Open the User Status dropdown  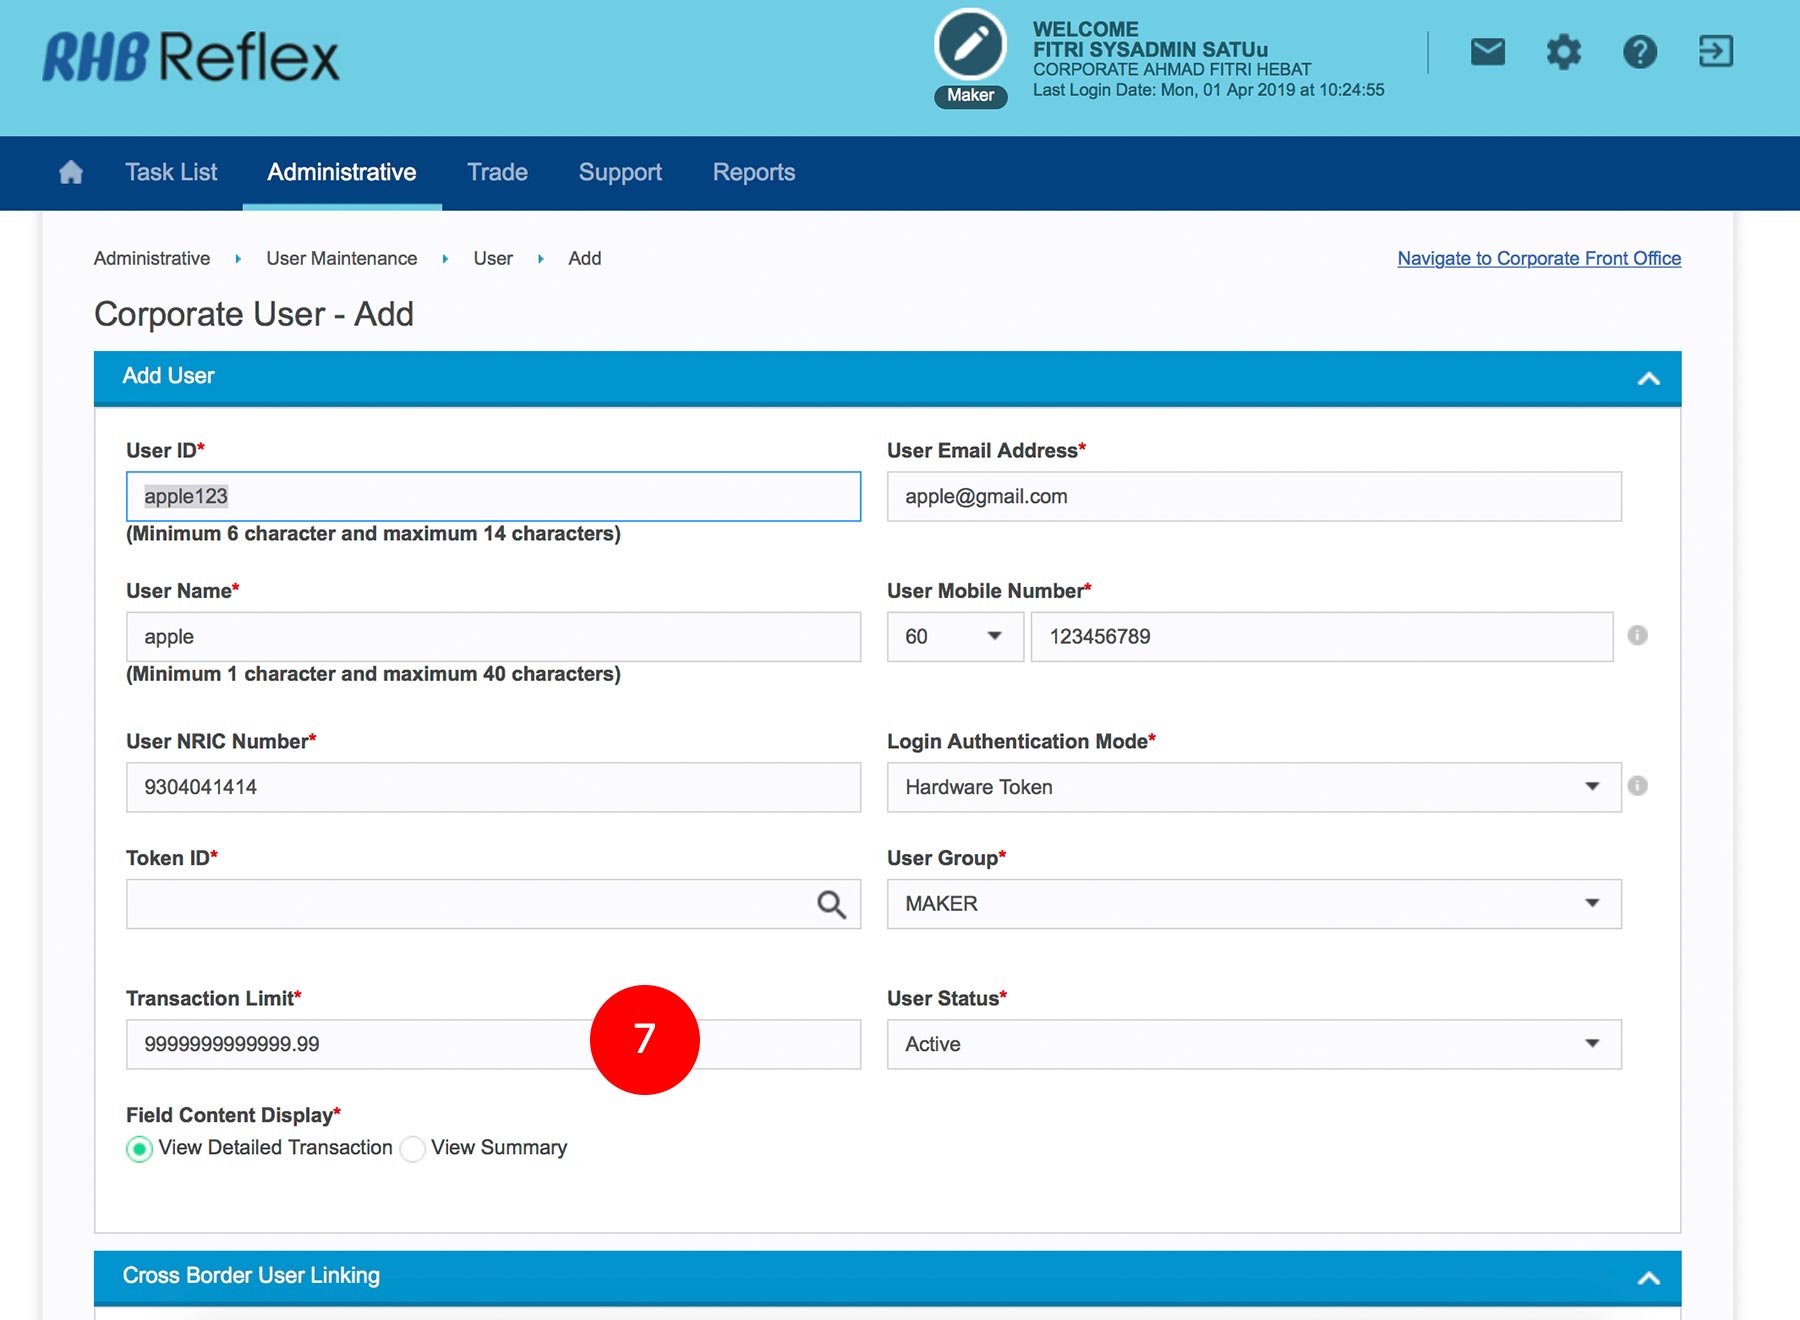pyautogui.click(x=1253, y=1044)
